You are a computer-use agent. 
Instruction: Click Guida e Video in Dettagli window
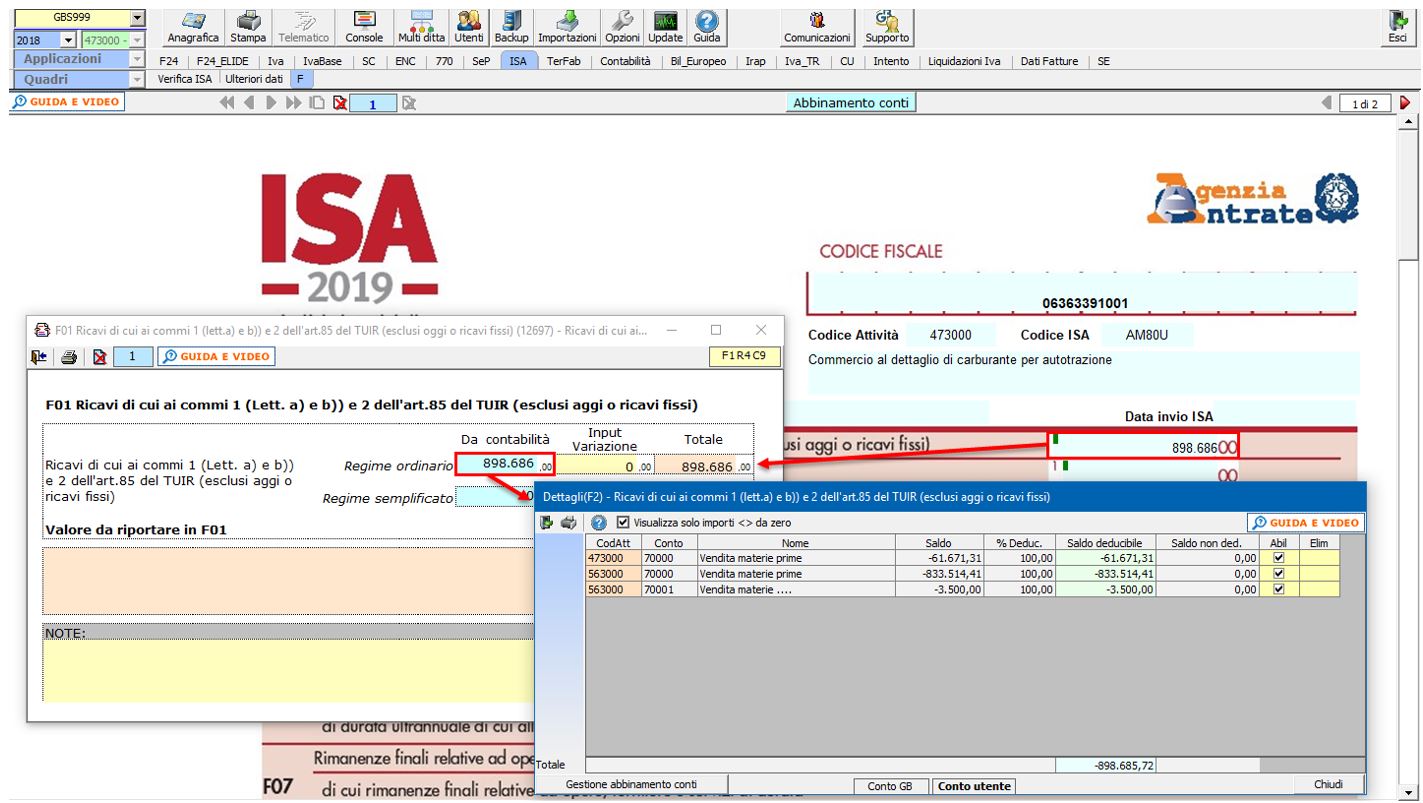[1305, 522]
